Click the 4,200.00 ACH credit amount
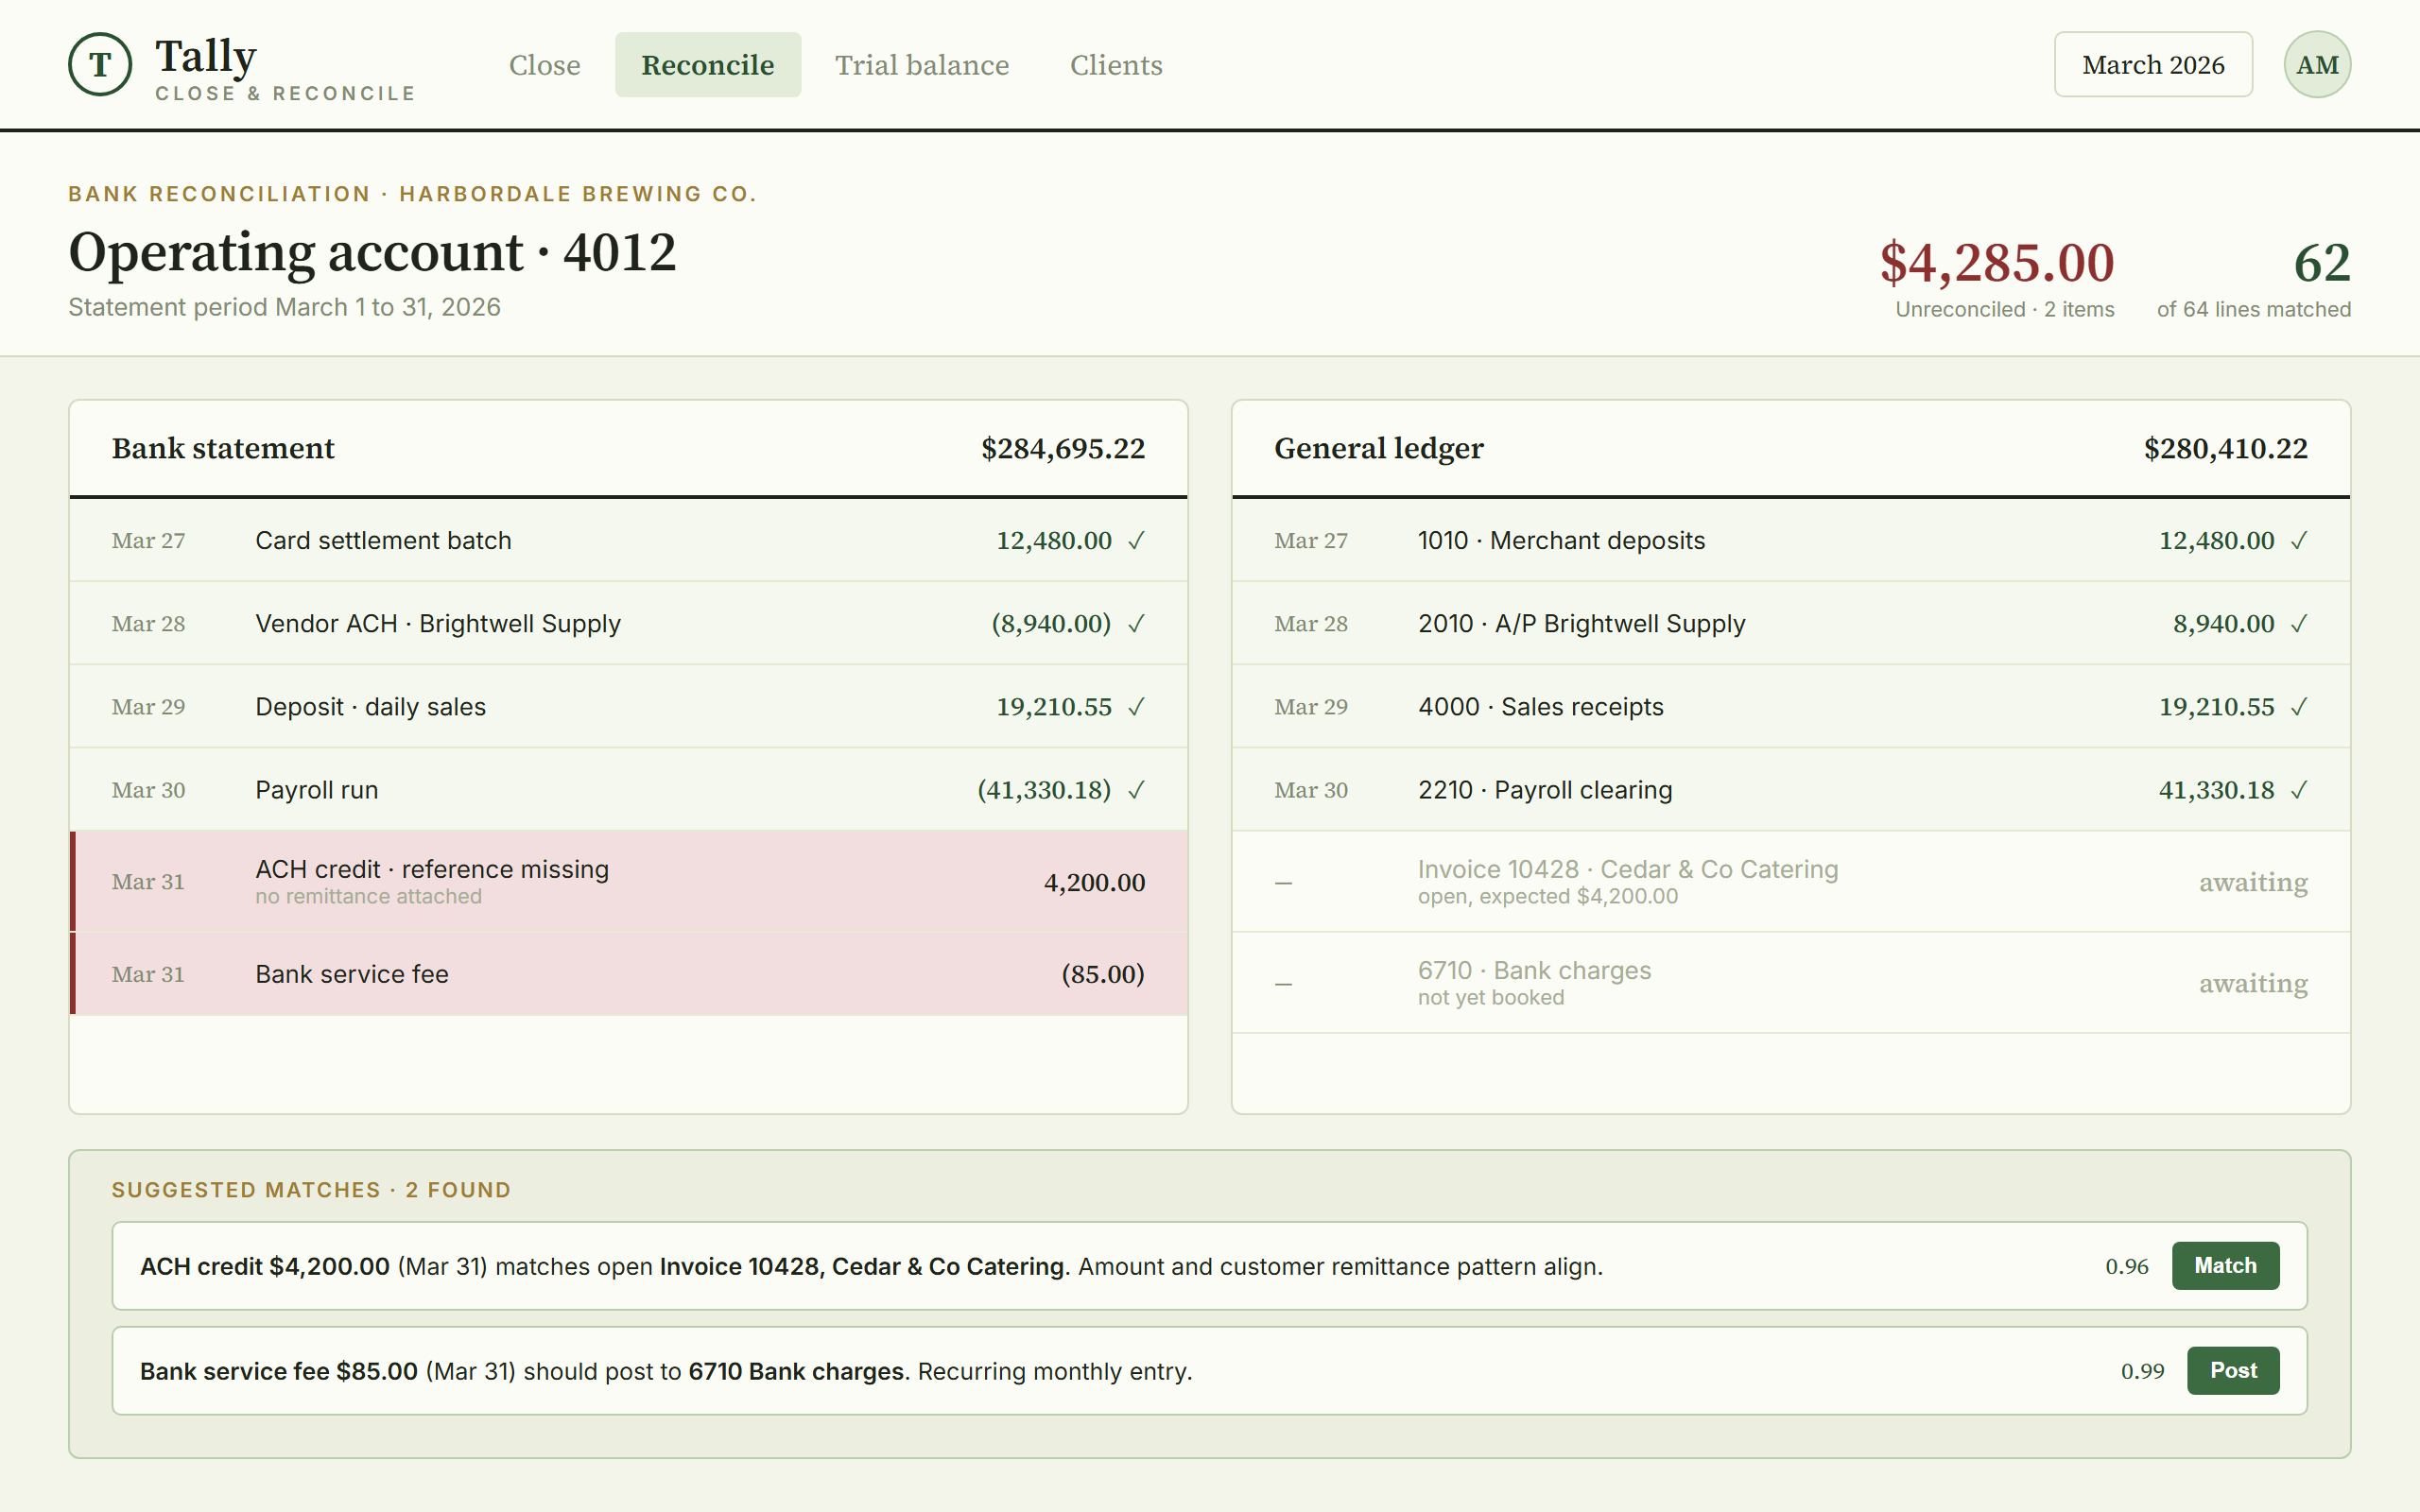The height and width of the screenshot is (1512, 2420). click(x=1094, y=883)
